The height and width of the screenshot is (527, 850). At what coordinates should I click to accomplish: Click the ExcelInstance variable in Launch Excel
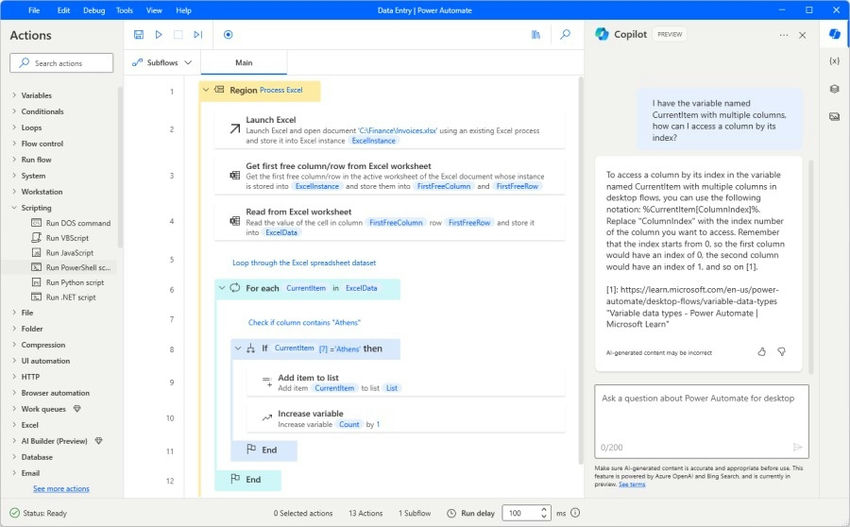click(x=374, y=140)
